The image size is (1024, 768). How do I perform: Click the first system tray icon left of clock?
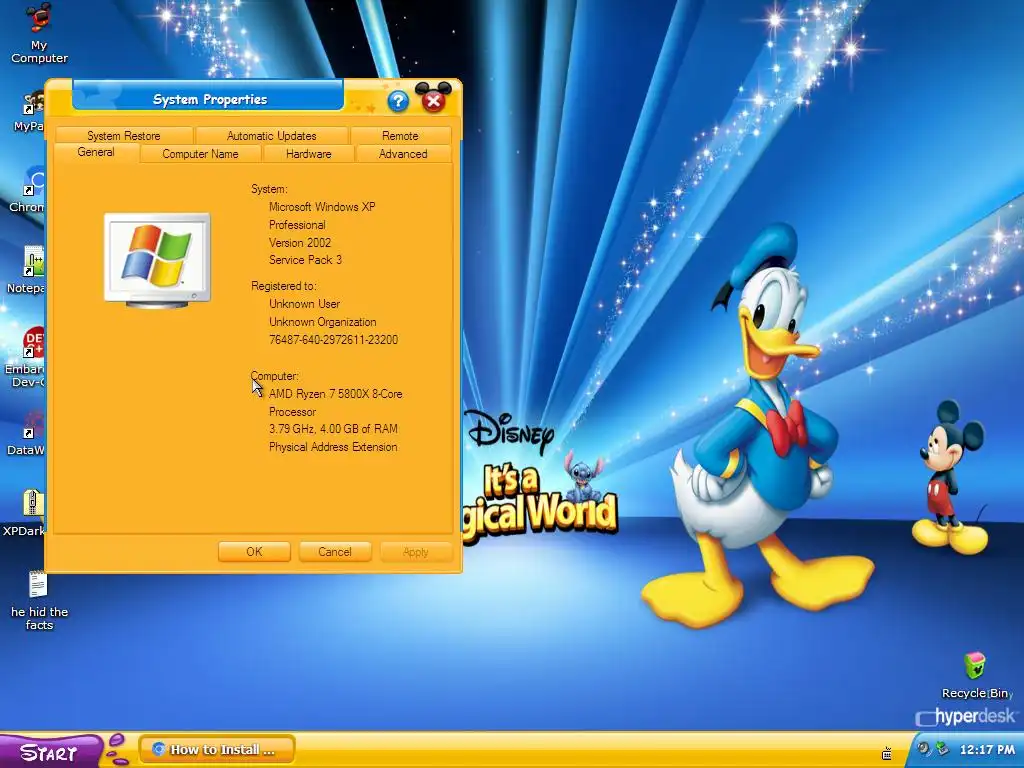(923, 749)
